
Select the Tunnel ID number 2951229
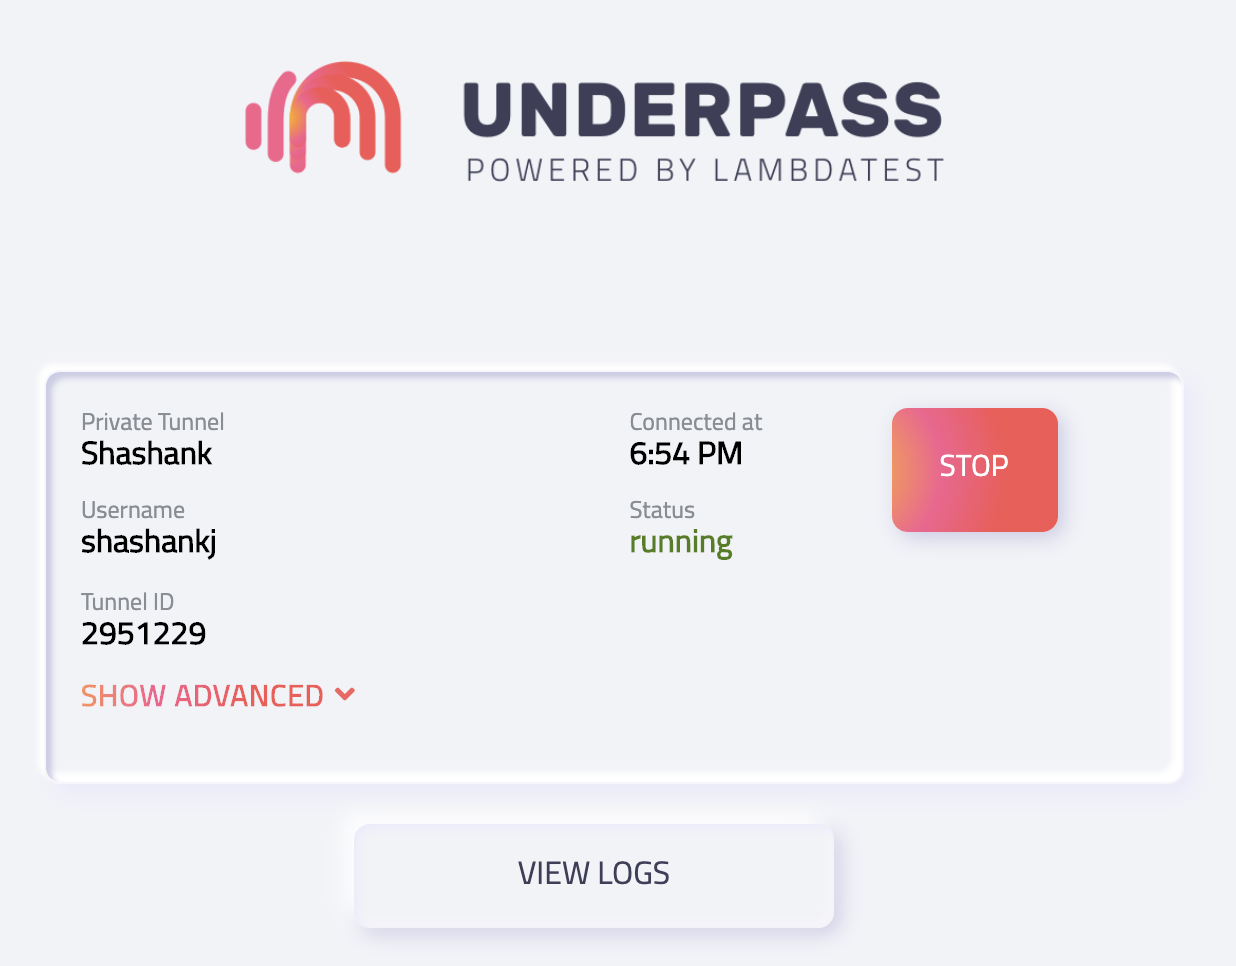coord(144,634)
